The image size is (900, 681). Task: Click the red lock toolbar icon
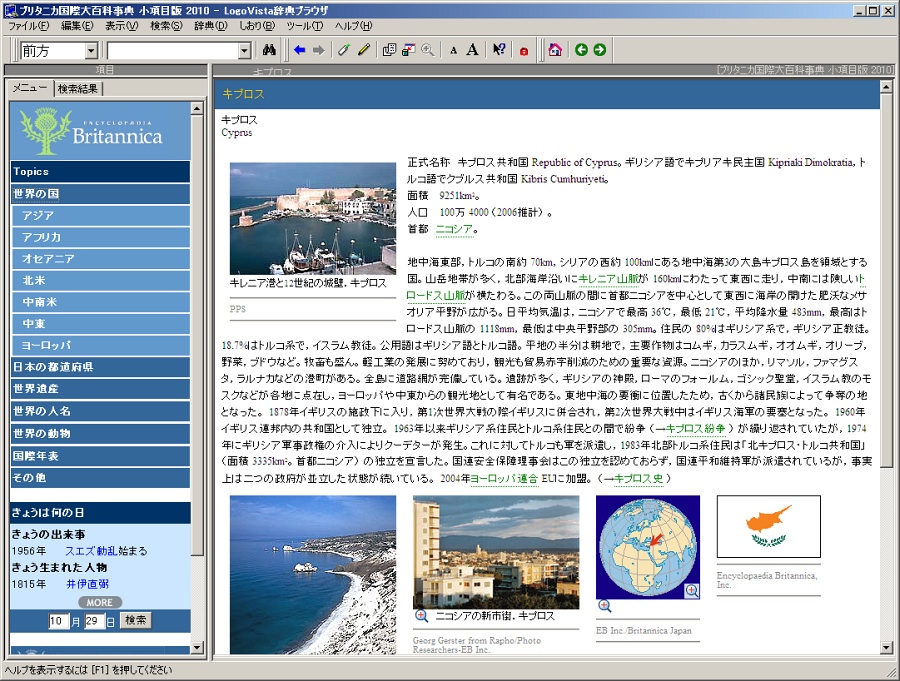click(524, 51)
